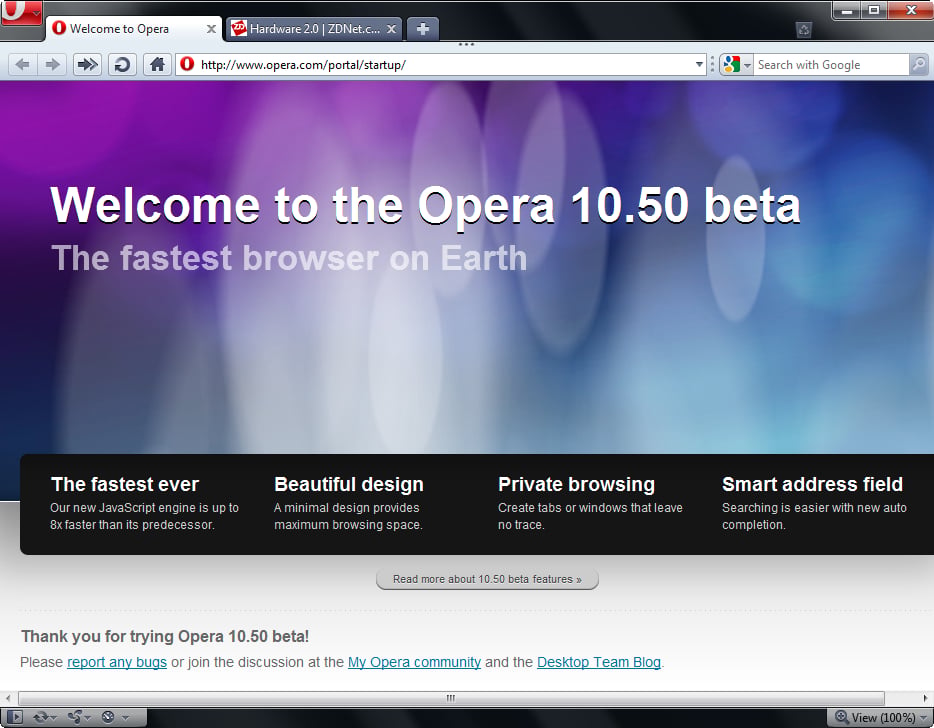Open a new tab with plus button
The image size is (934, 728).
click(x=423, y=29)
